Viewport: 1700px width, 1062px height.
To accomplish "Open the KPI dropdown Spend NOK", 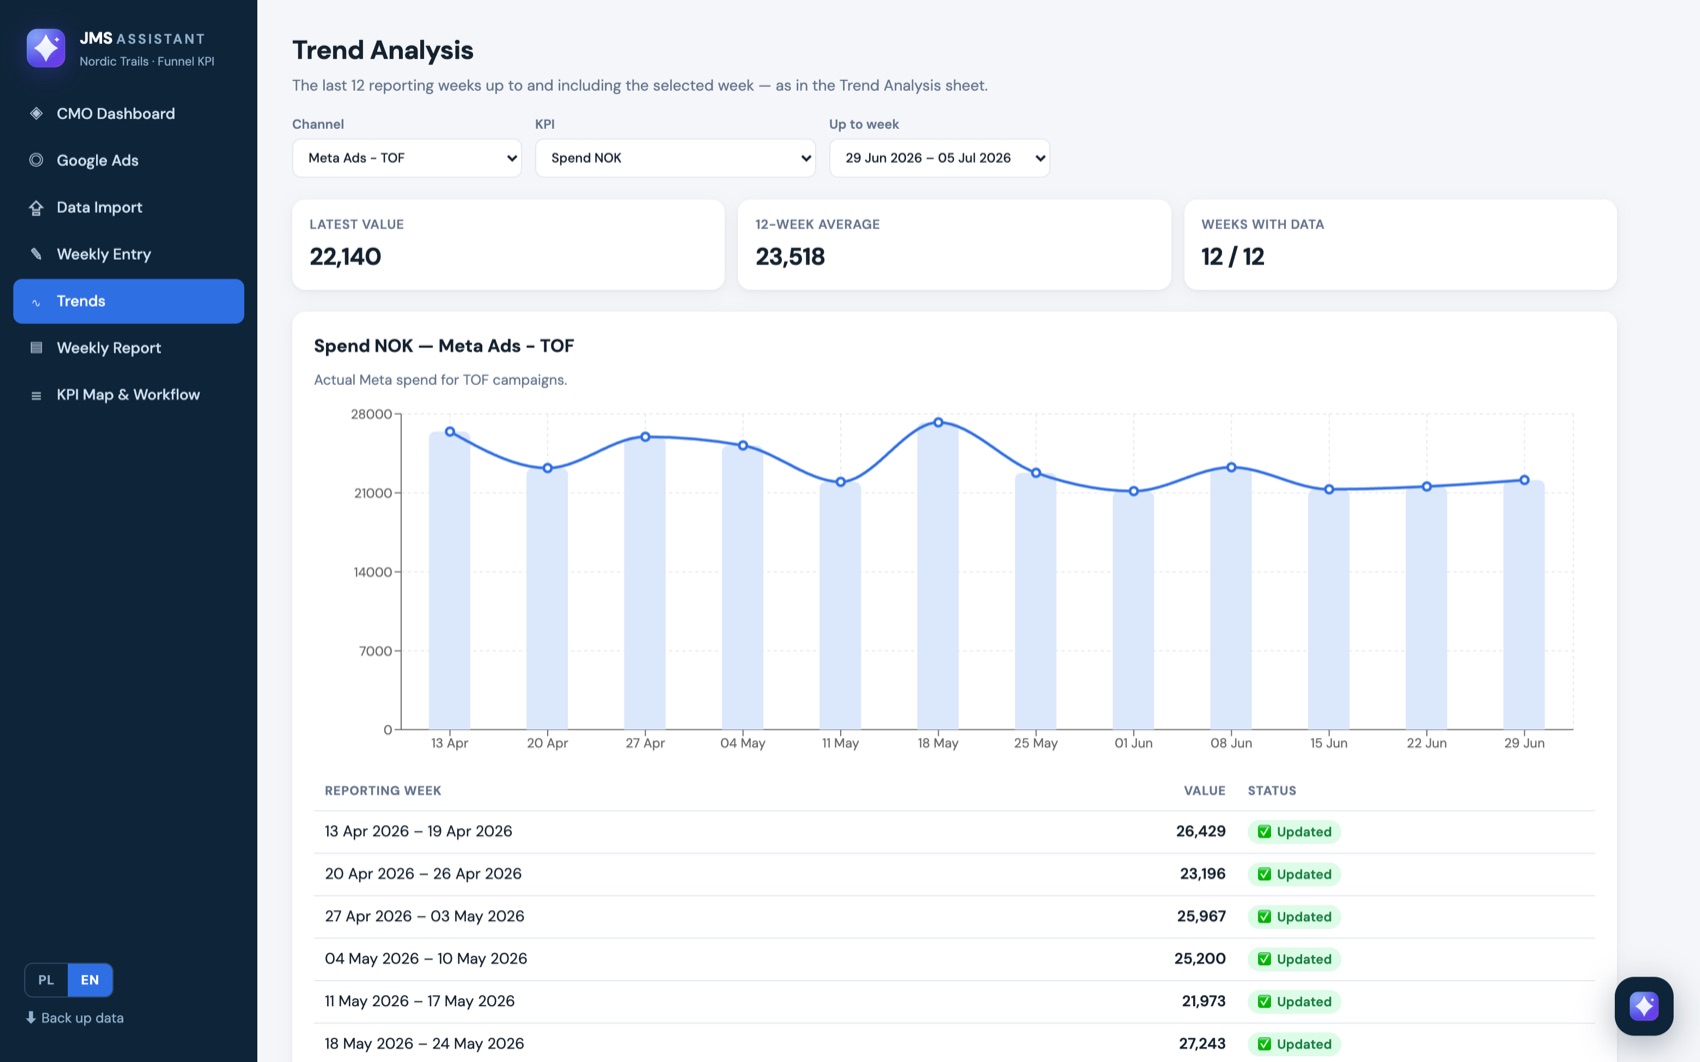I will 675,158.
